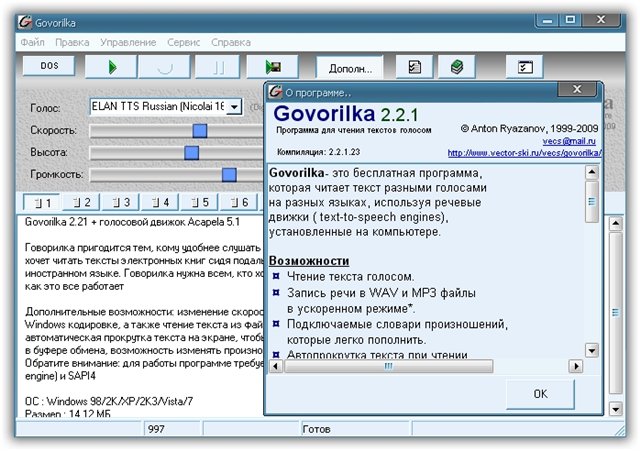Start reading with the green Play button
This screenshot has width=640, height=451.
click(x=111, y=67)
